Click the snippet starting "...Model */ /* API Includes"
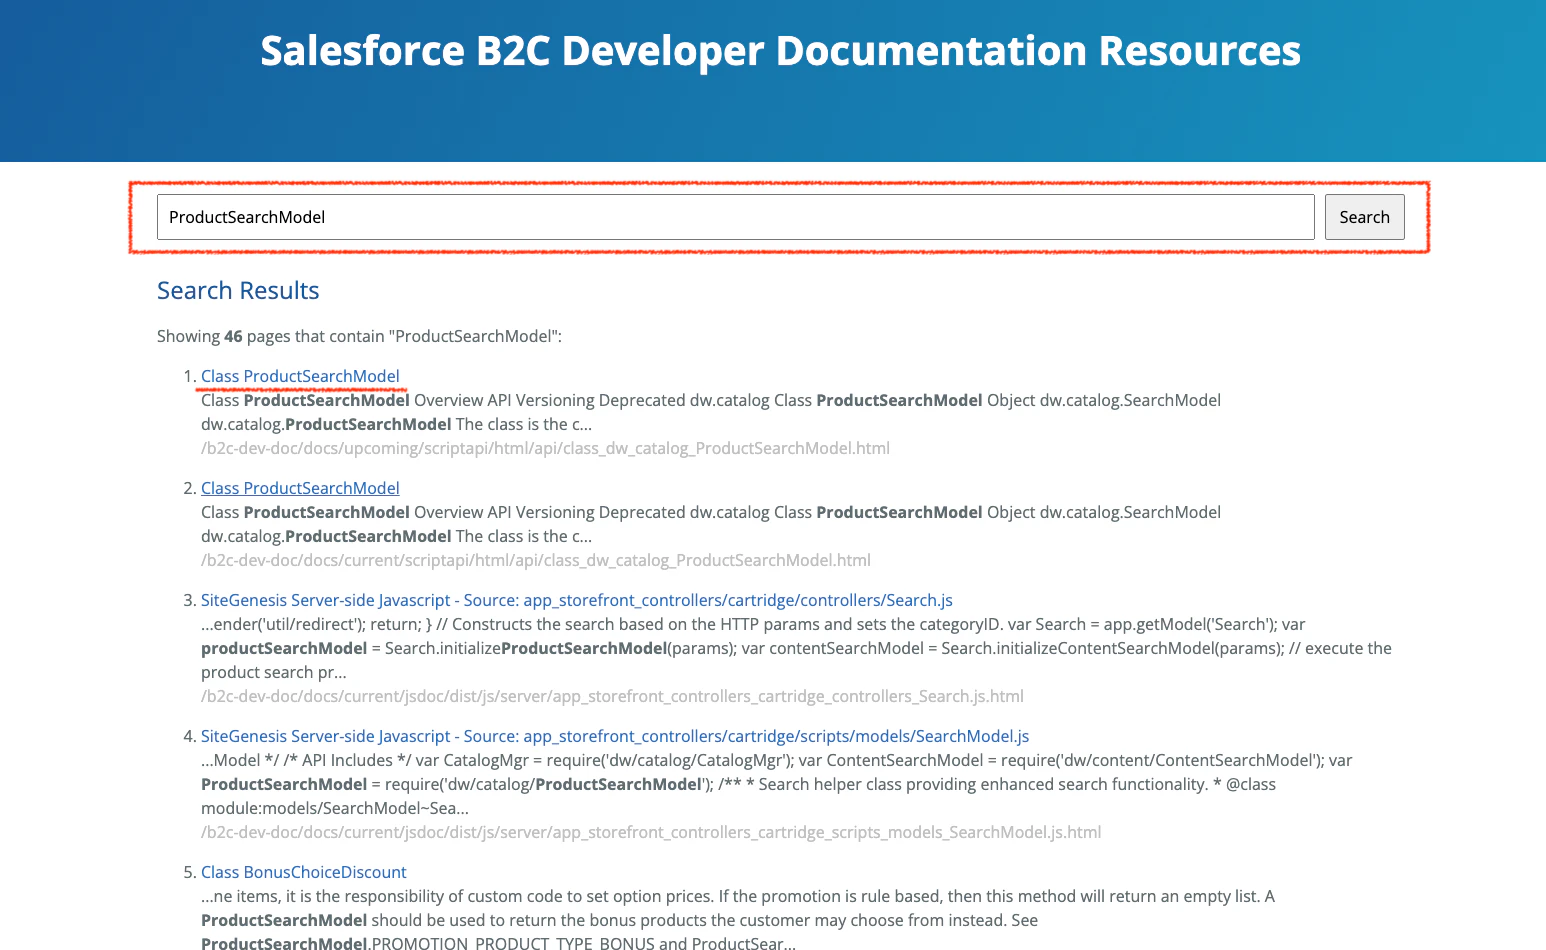Viewport: 1546px width, 950px height. (x=776, y=784)
